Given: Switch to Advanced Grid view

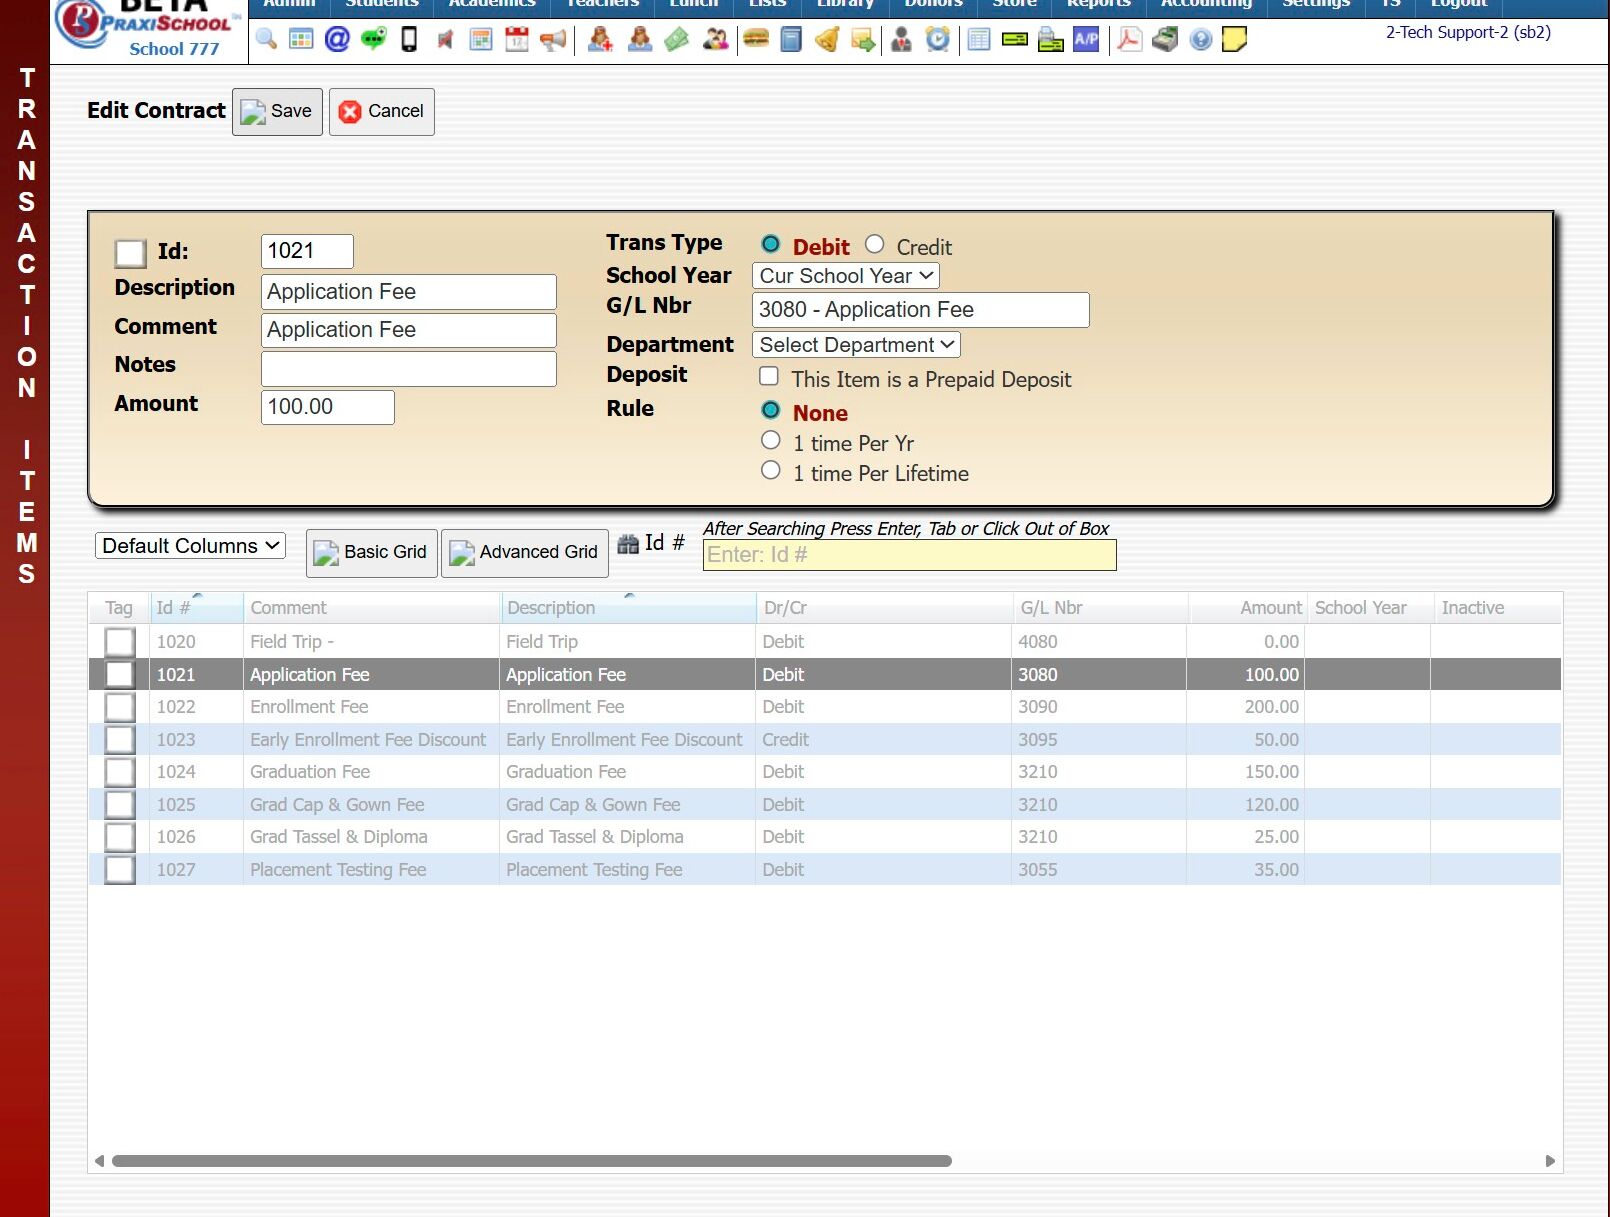Looking at the screenshot, I should 525,553.
